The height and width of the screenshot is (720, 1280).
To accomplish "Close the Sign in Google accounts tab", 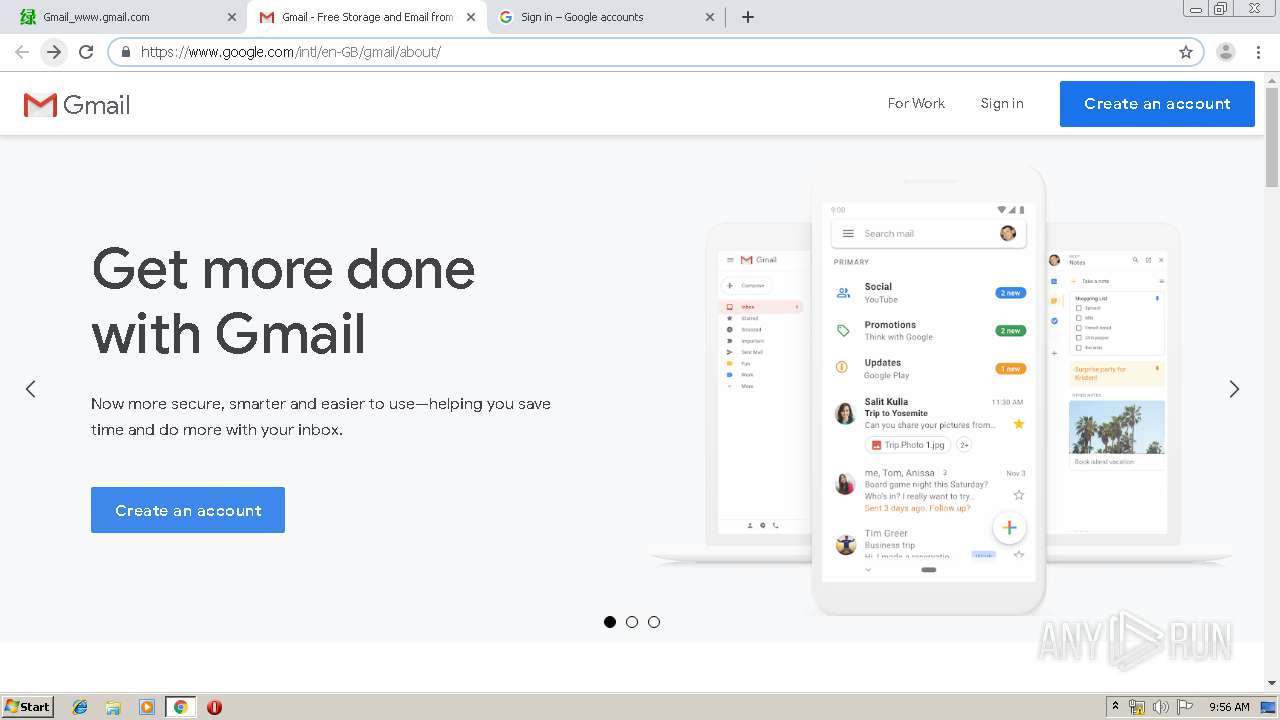I will tap(710, 17).
